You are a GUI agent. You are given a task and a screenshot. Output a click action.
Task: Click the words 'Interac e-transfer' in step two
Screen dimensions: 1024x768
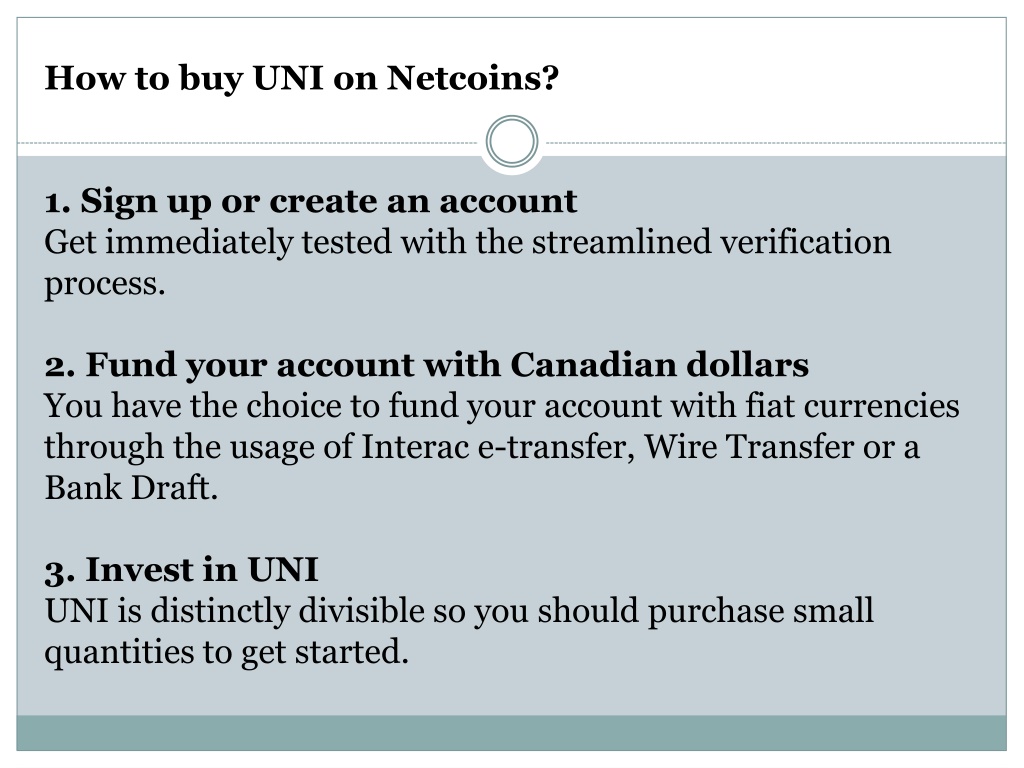pos(498,447)
